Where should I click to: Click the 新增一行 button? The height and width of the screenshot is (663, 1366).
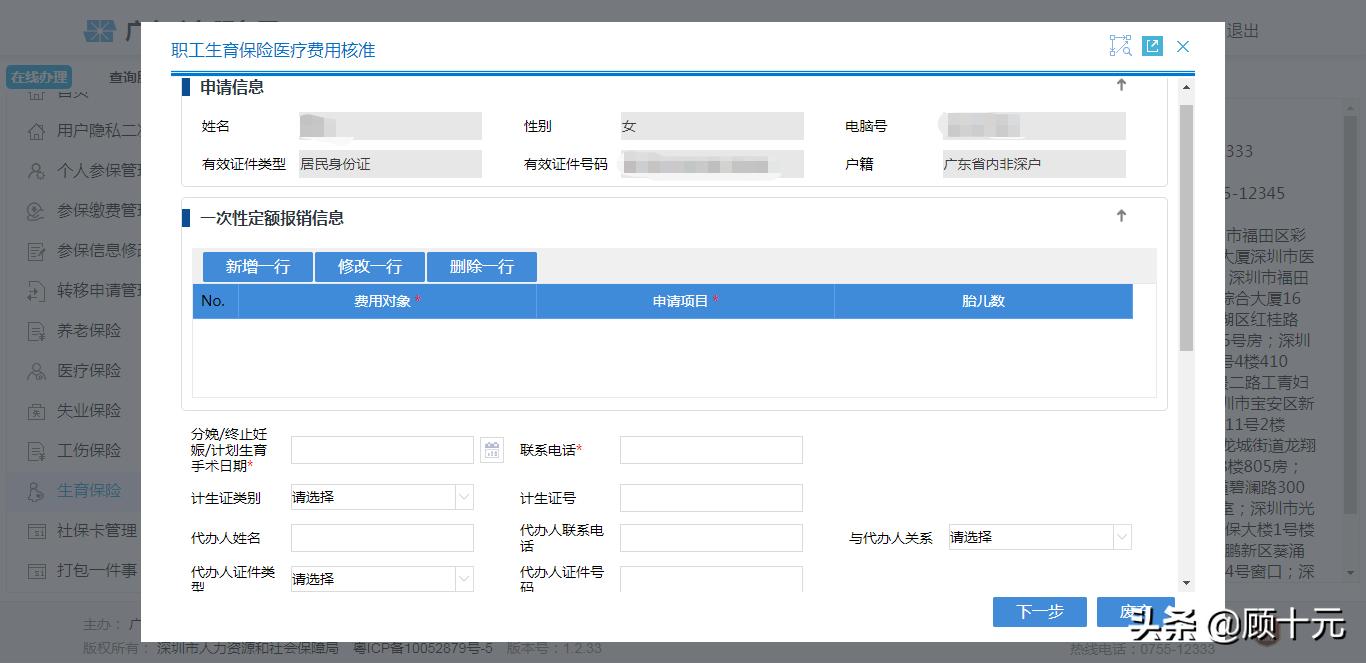[x=256, y=267]
